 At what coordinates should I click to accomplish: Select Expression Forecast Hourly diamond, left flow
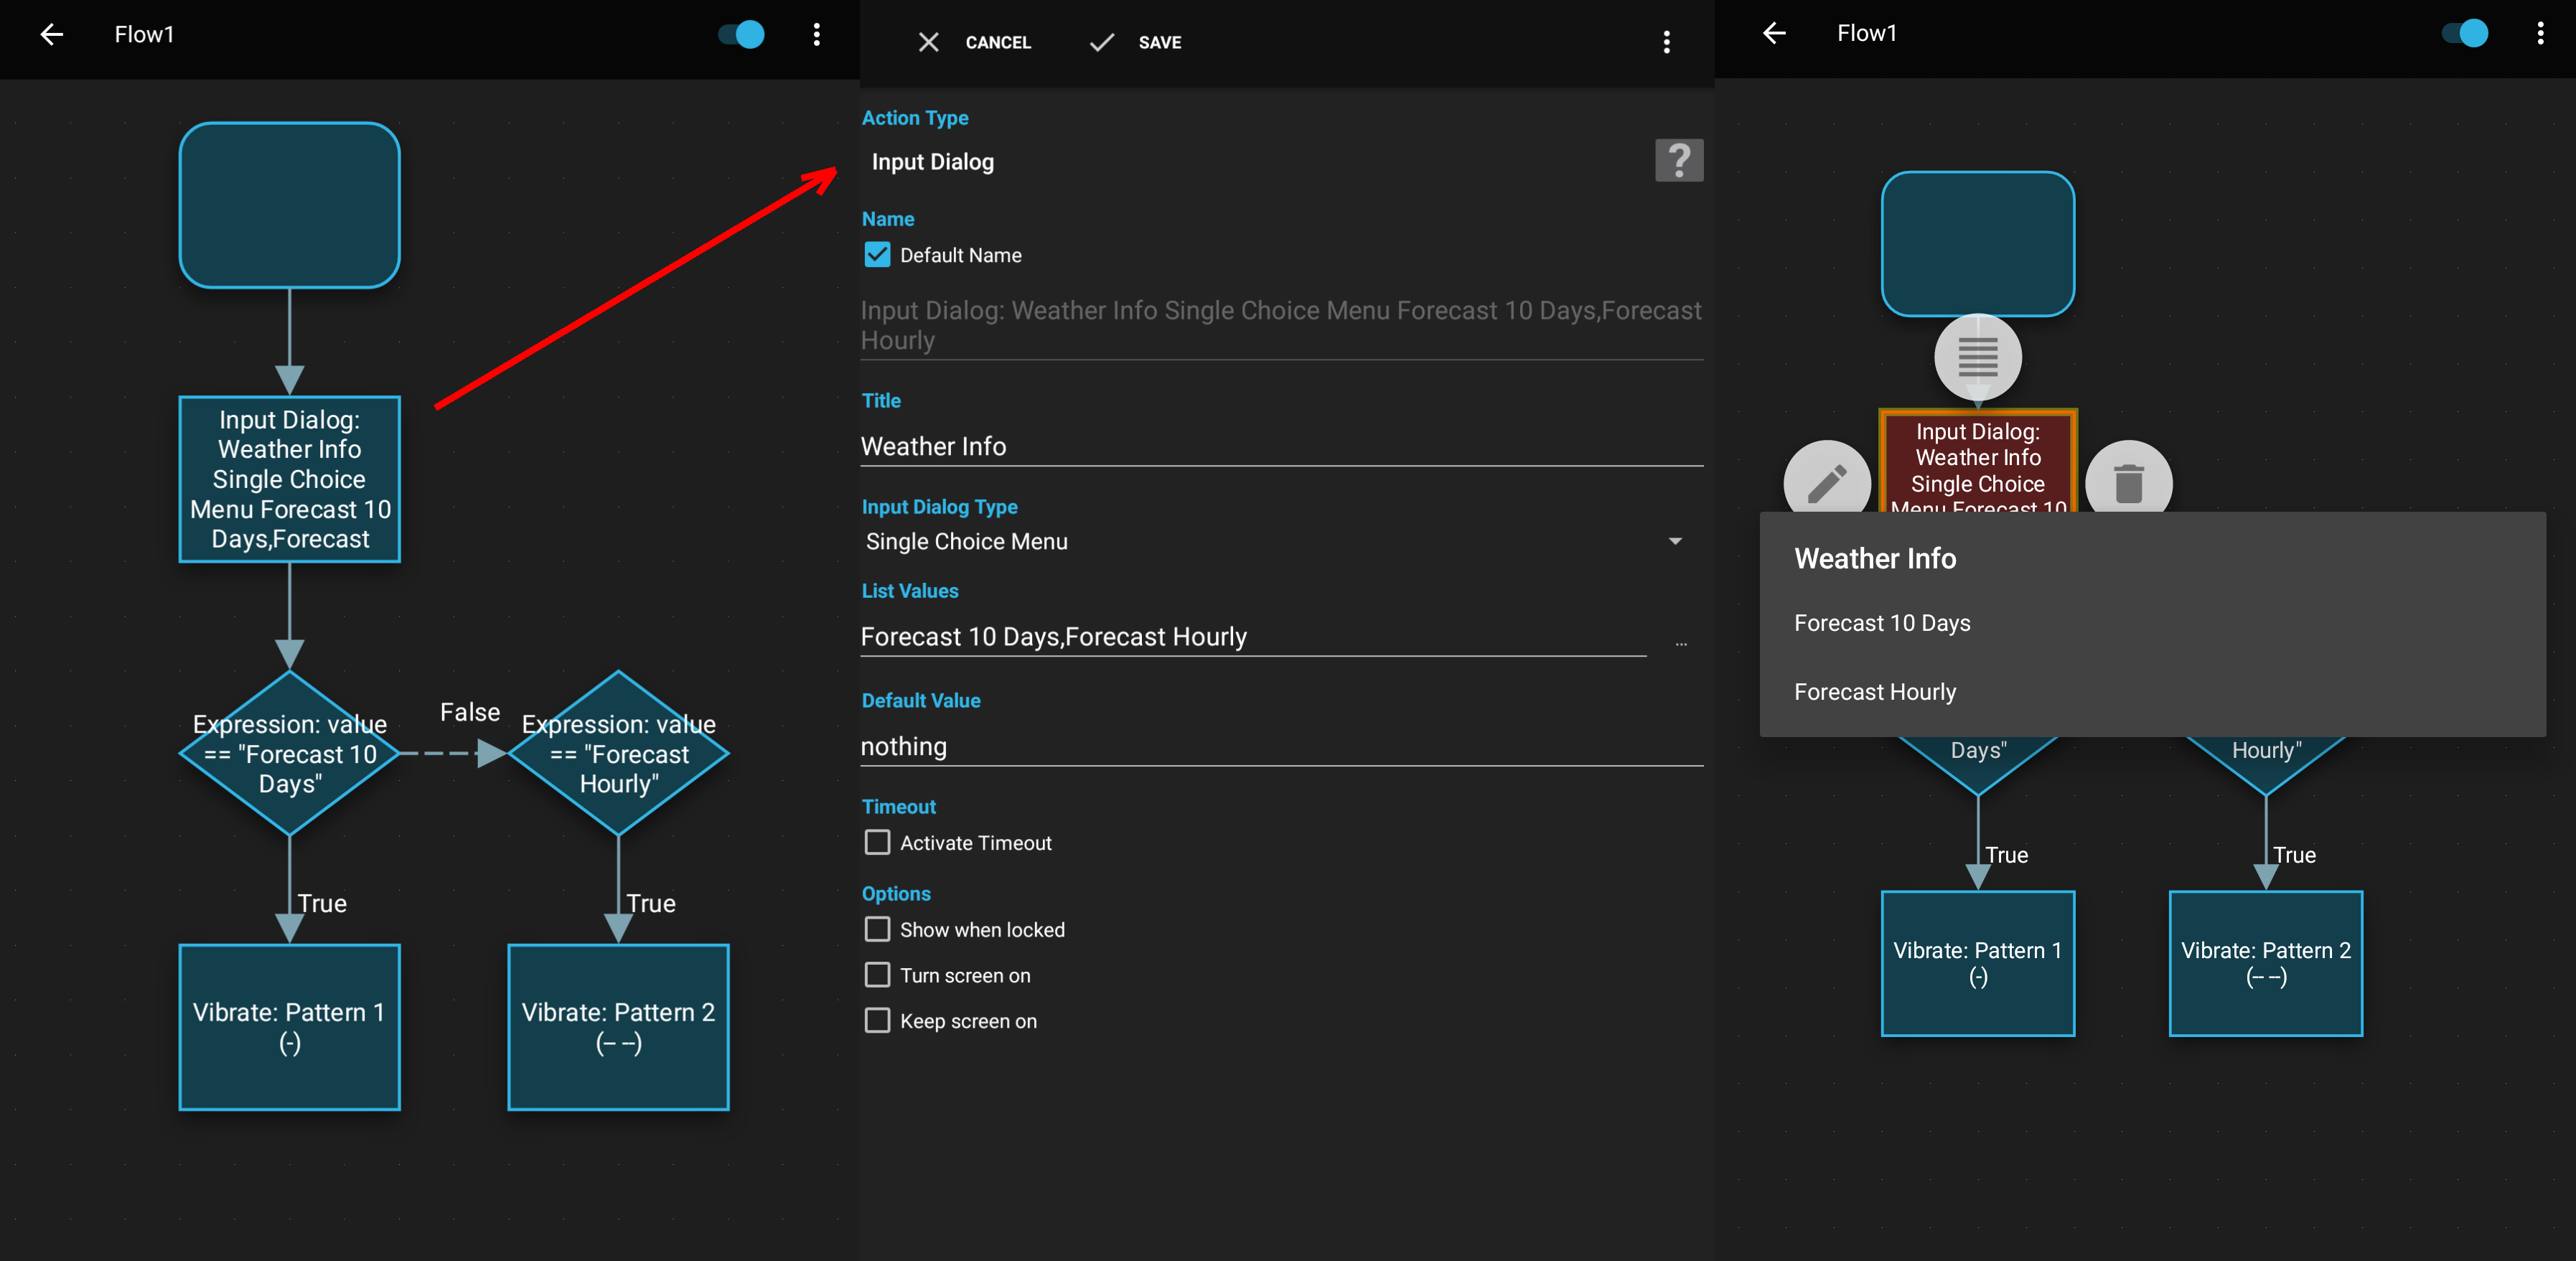tap(619, 753)
